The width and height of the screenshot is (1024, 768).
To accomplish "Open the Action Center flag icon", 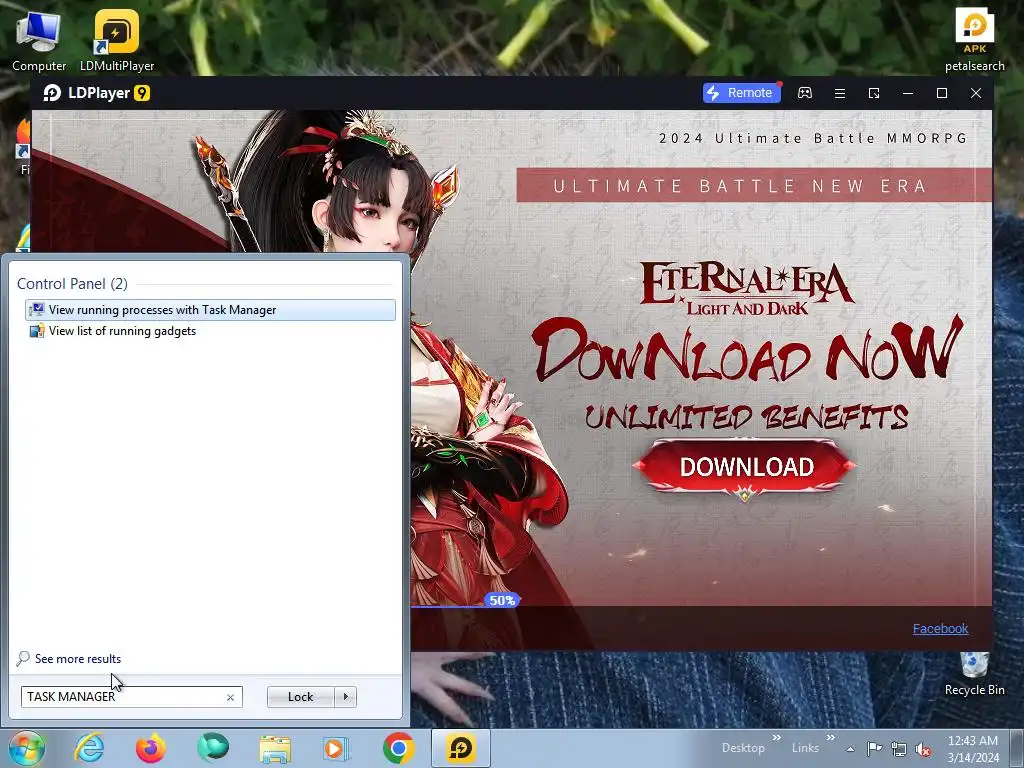I will 874,748.
